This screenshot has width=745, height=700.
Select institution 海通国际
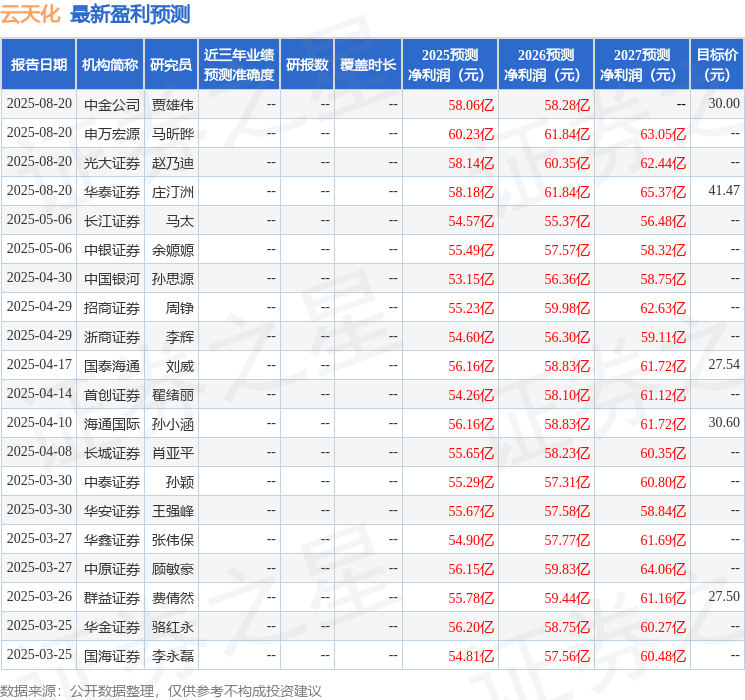point(112,423)
